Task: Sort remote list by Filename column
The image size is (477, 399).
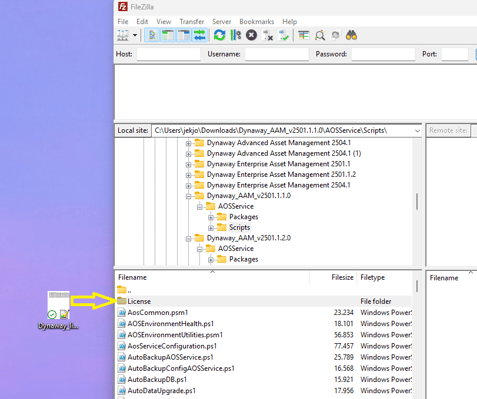Action: pos(452,278)
